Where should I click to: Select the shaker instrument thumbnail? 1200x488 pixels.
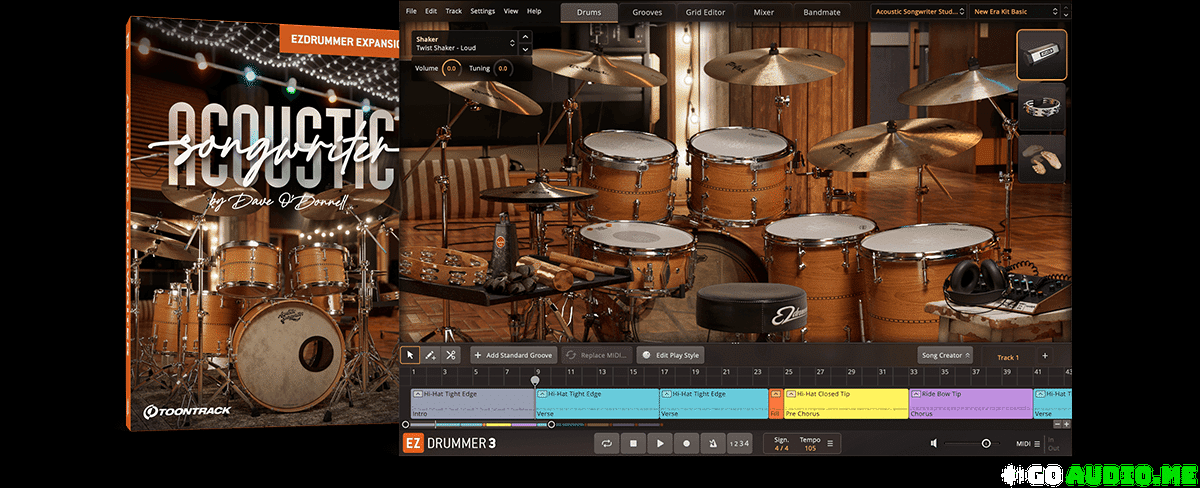point(1042,55)
